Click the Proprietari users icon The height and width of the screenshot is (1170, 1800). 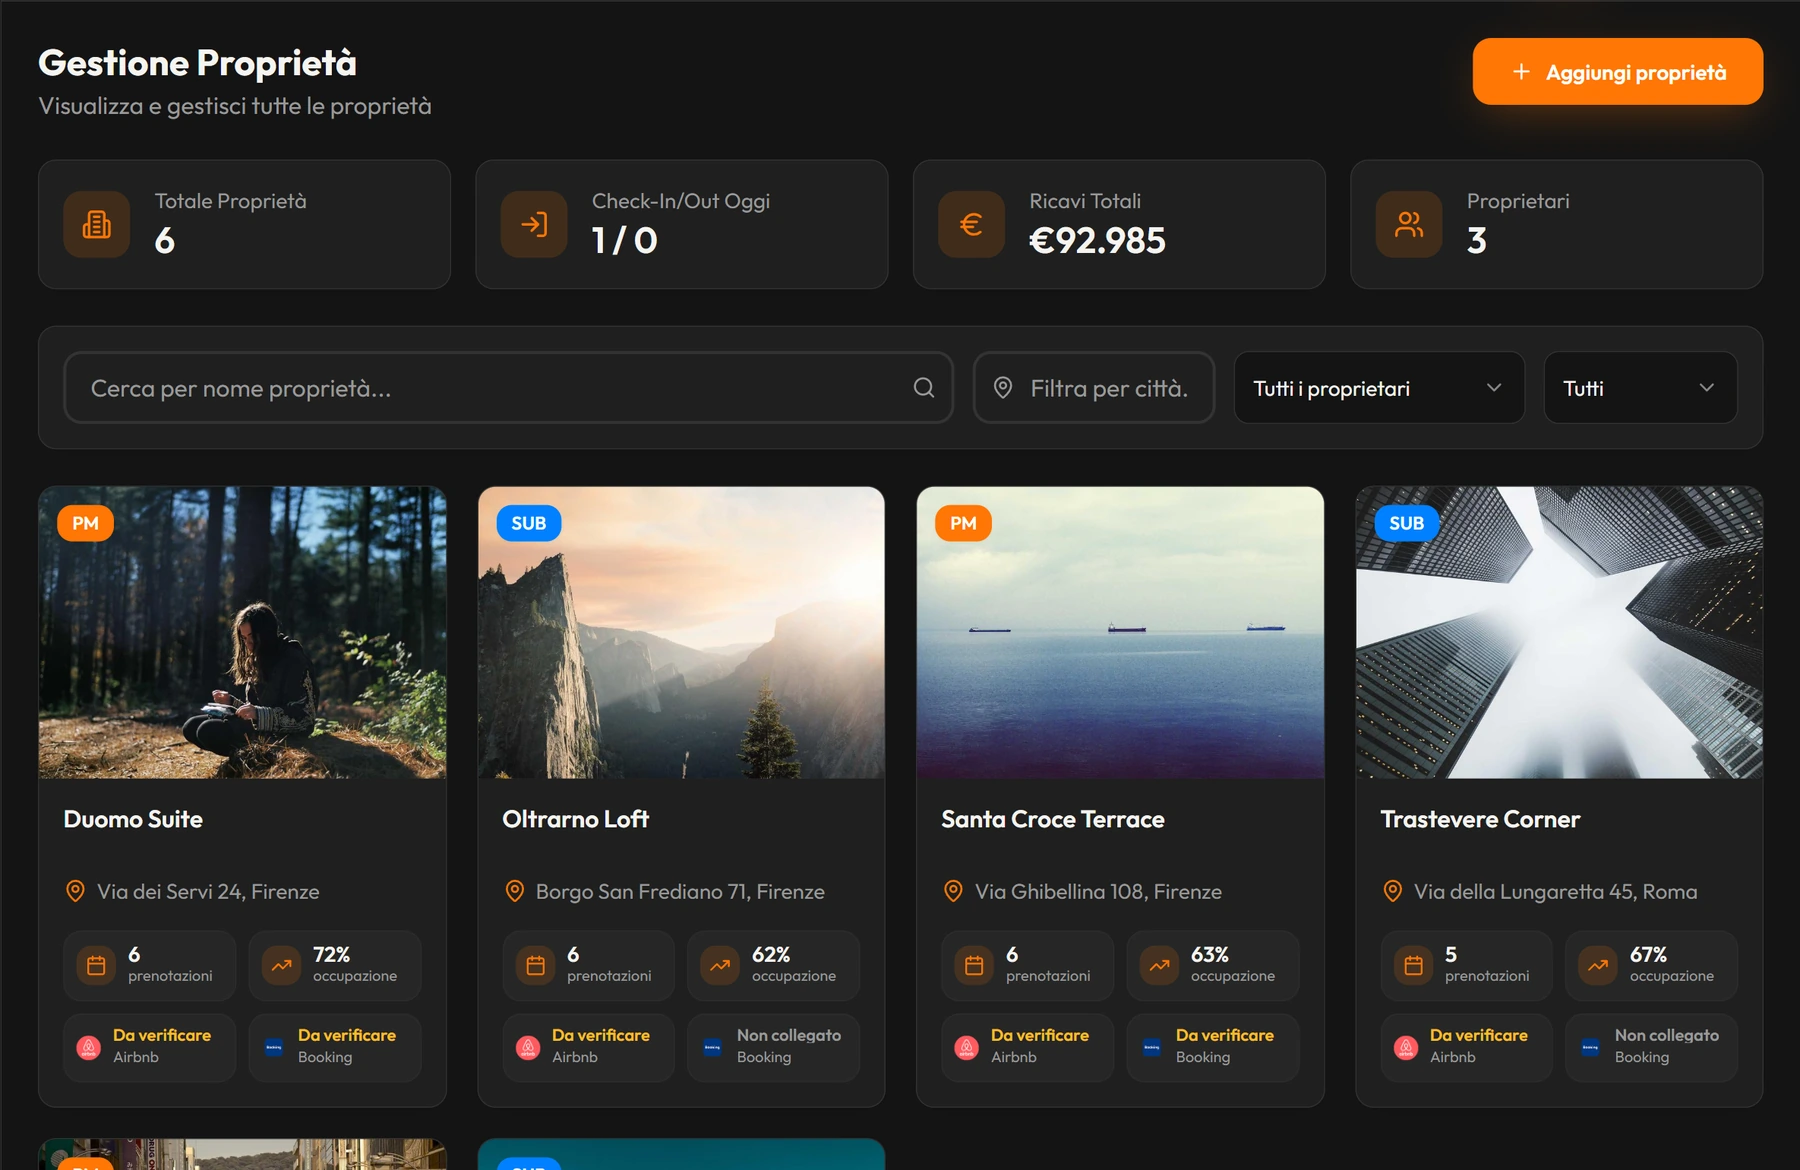click(x=1409, y=224)
